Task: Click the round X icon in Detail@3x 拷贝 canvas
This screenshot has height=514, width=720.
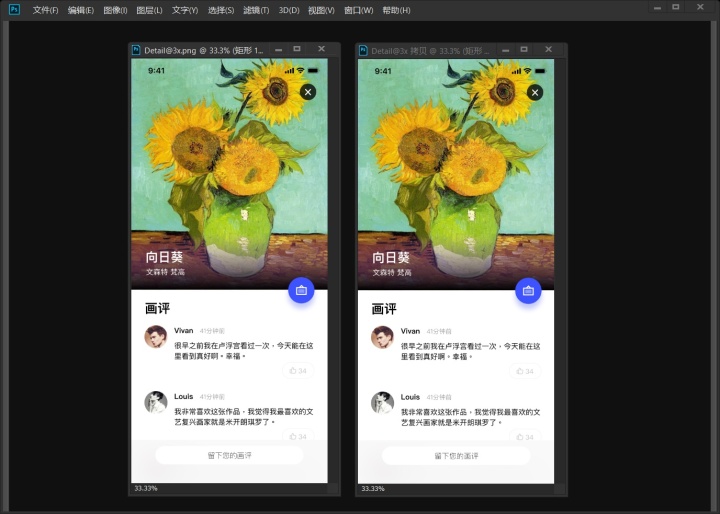Action: point(535,92)
